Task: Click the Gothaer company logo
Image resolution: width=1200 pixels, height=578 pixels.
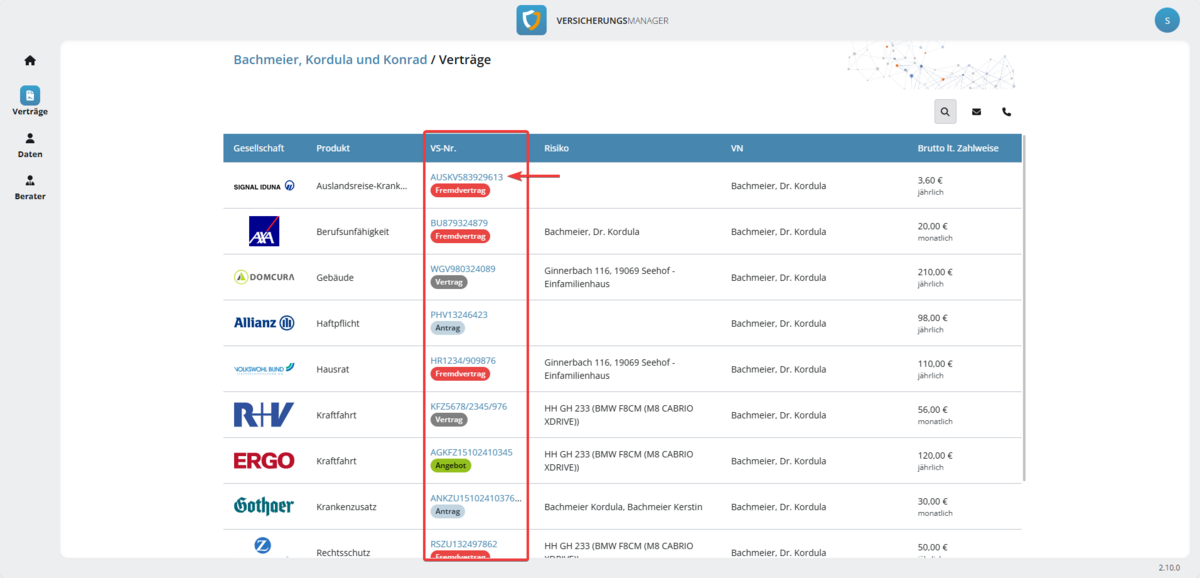Action: (263, 507)
